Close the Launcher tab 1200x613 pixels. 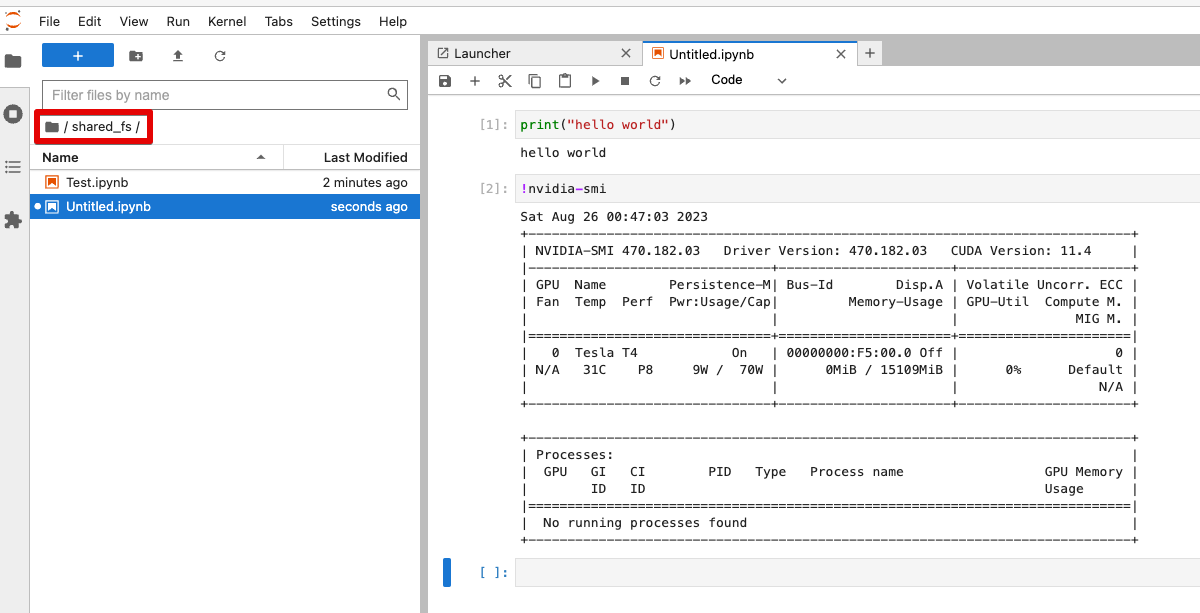[x=626, y=53]
